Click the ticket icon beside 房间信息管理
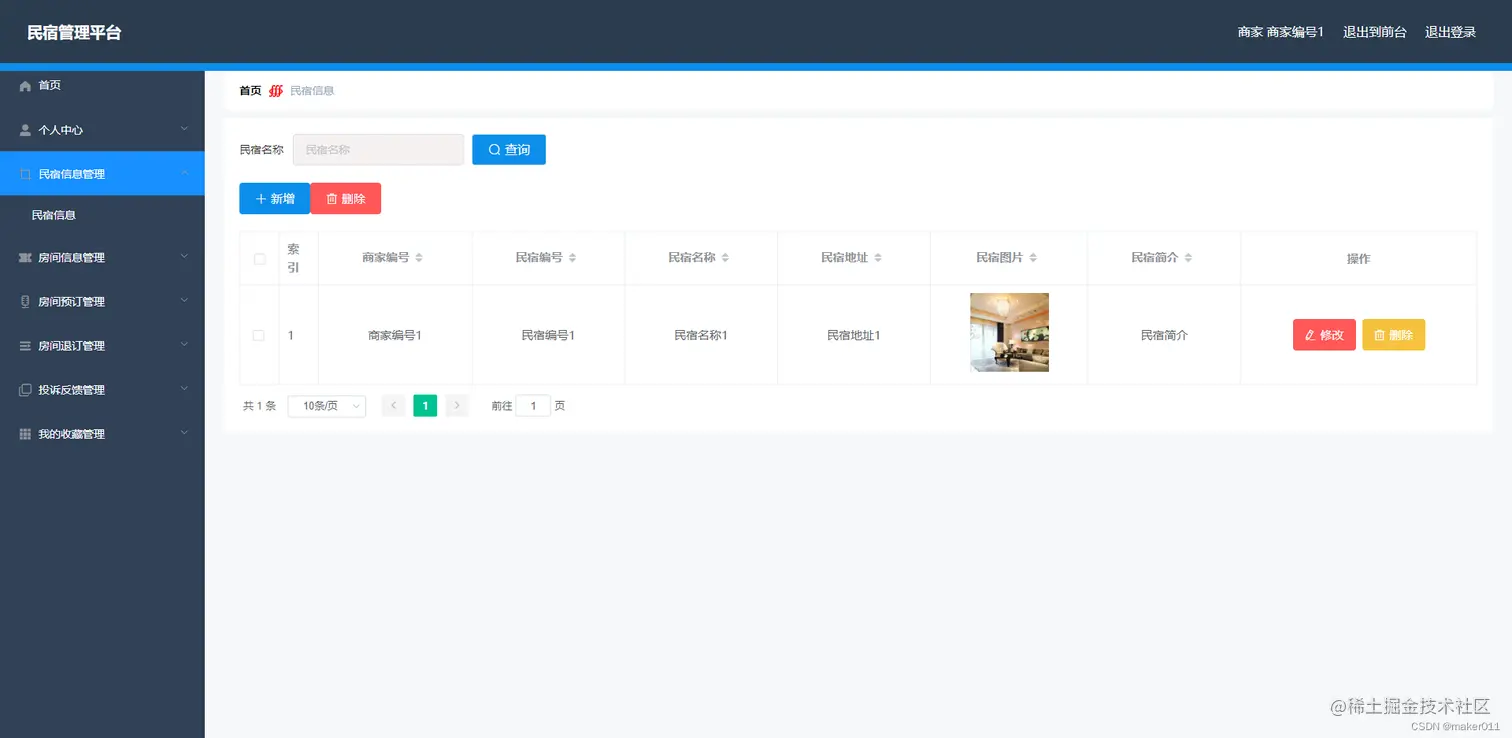1512x738 pixels. pyautogui.click(x=26, y=258)
